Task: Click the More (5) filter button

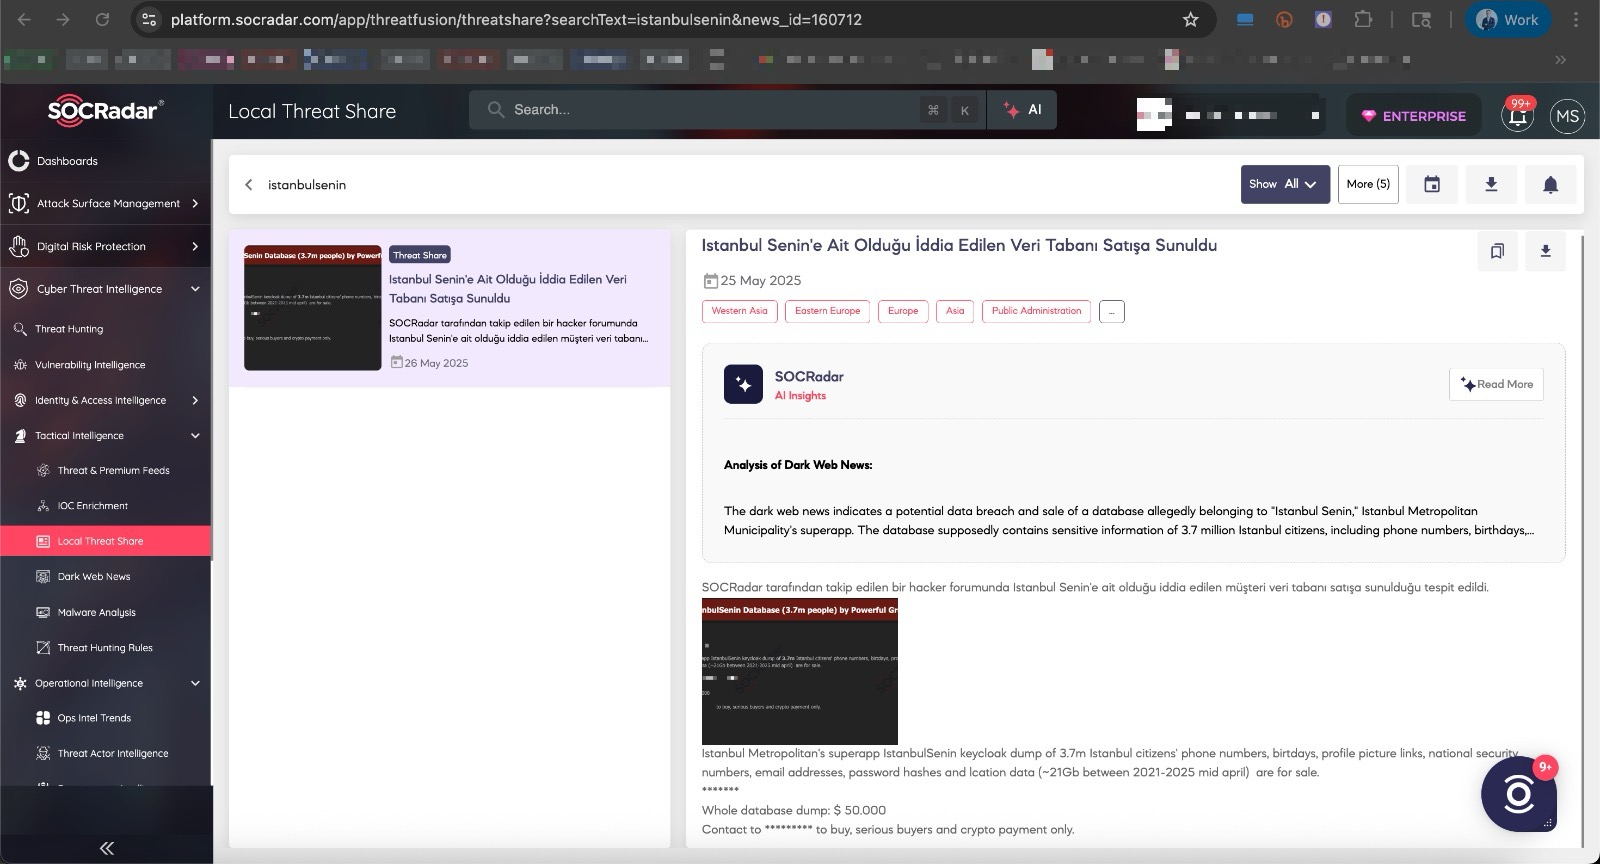Action: (1368, 184)
